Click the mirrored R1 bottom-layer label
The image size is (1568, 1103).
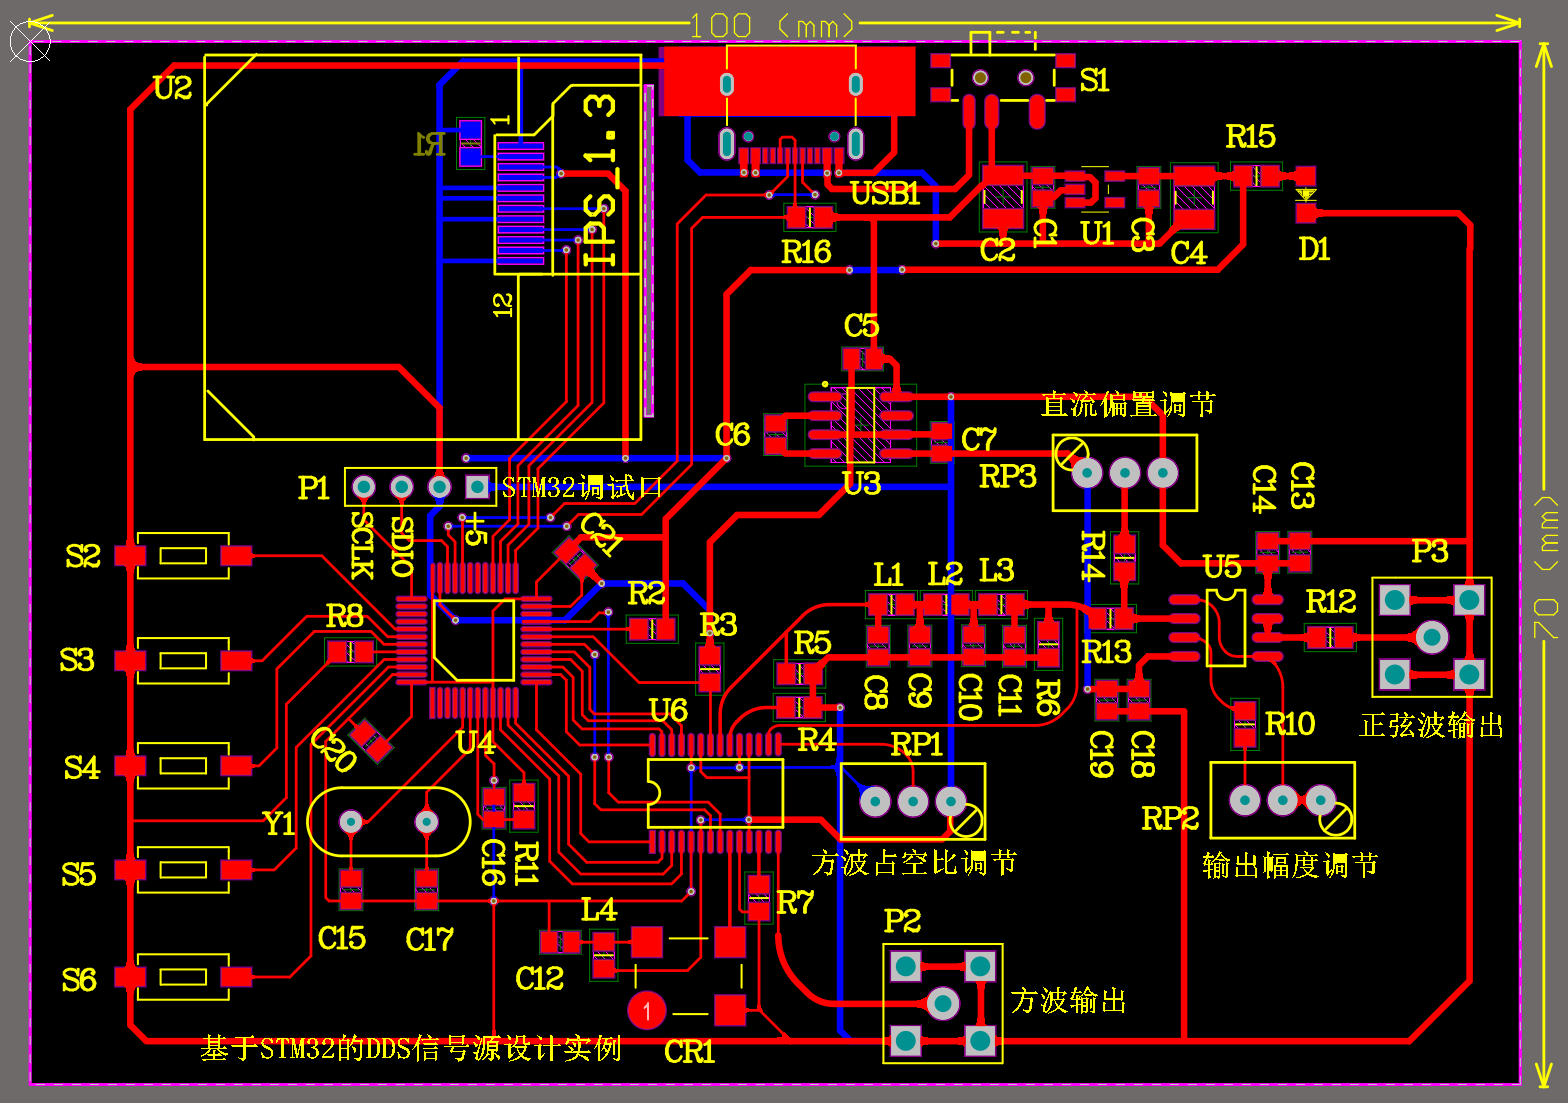pos(430,145)
